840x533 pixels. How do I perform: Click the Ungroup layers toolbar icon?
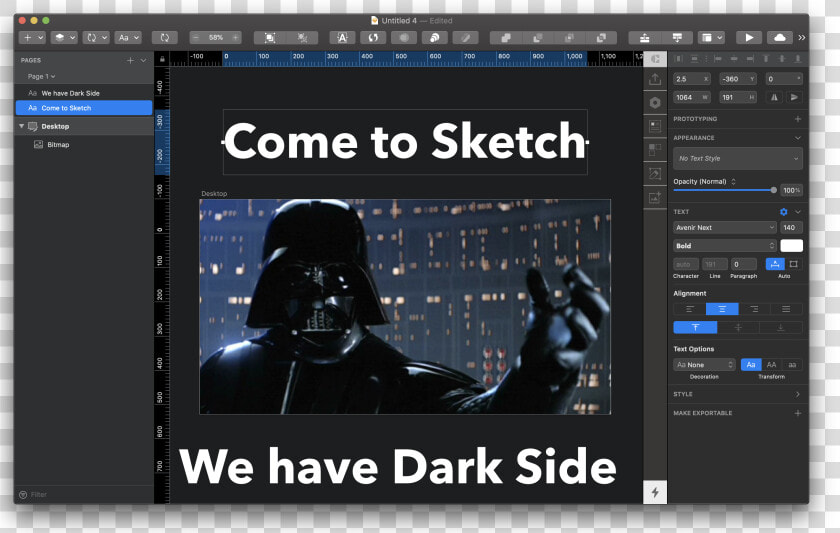[x=303, y=37]
